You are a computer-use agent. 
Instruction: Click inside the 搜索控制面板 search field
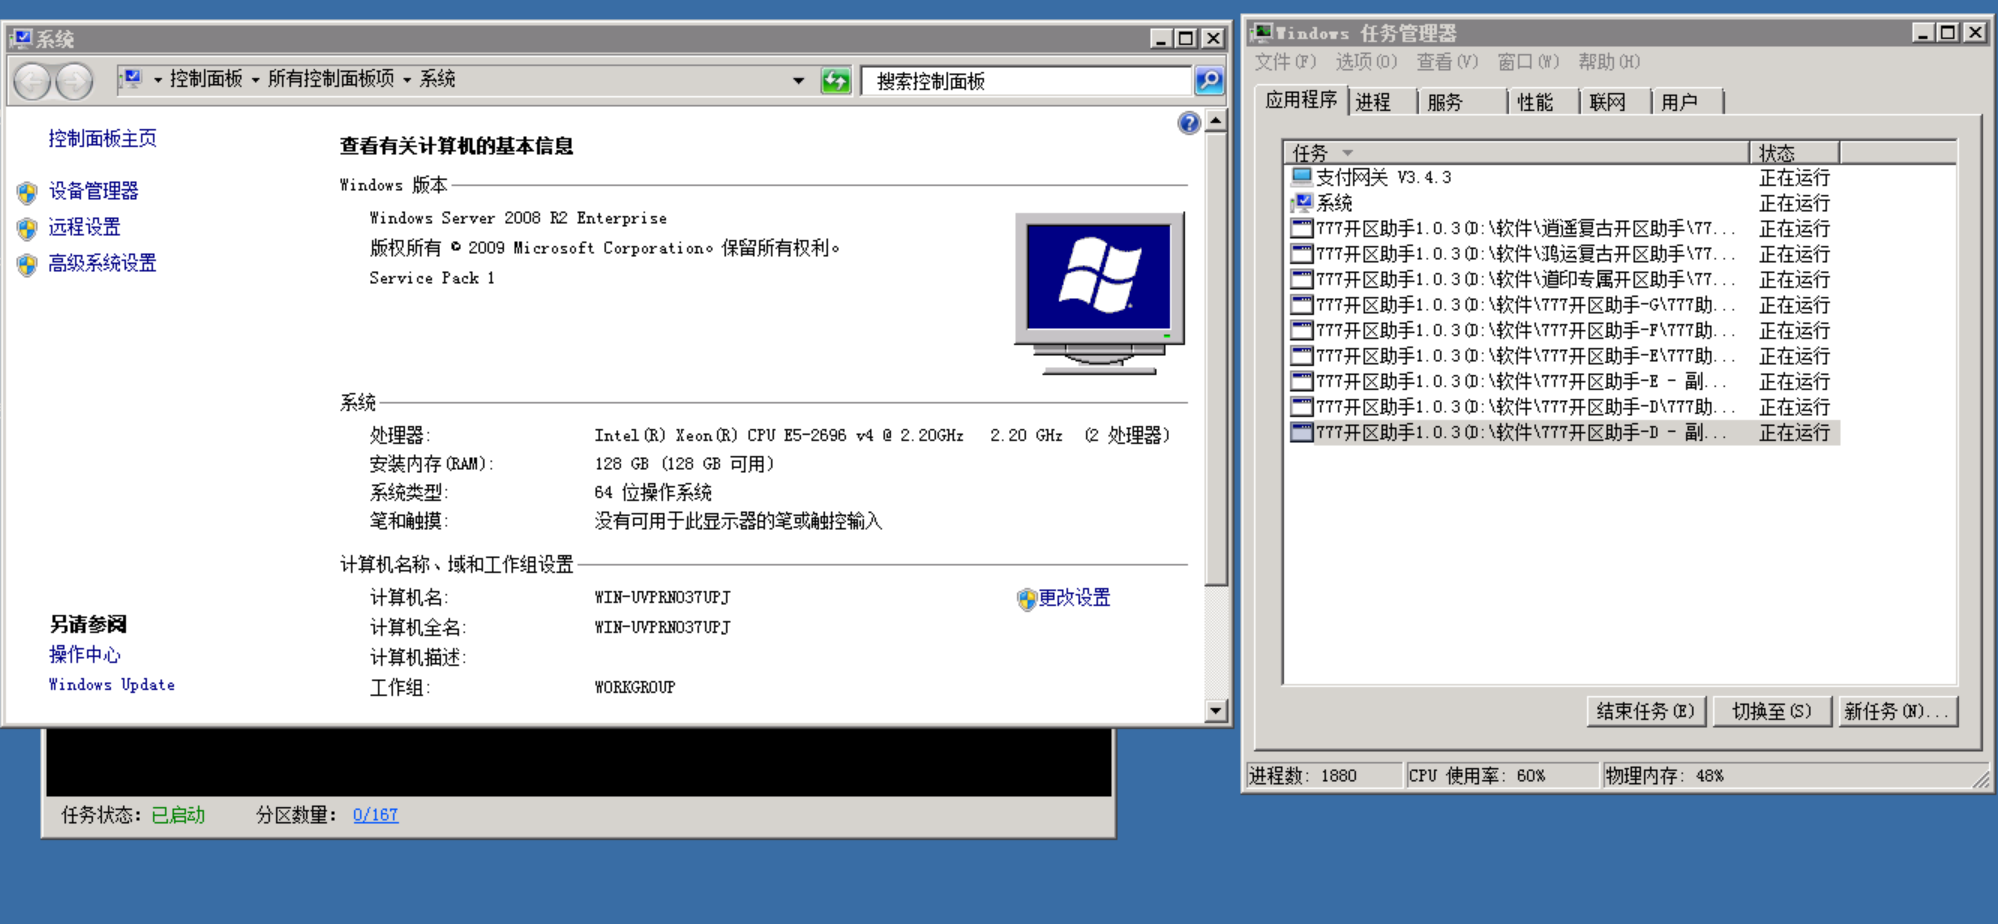1027,81
